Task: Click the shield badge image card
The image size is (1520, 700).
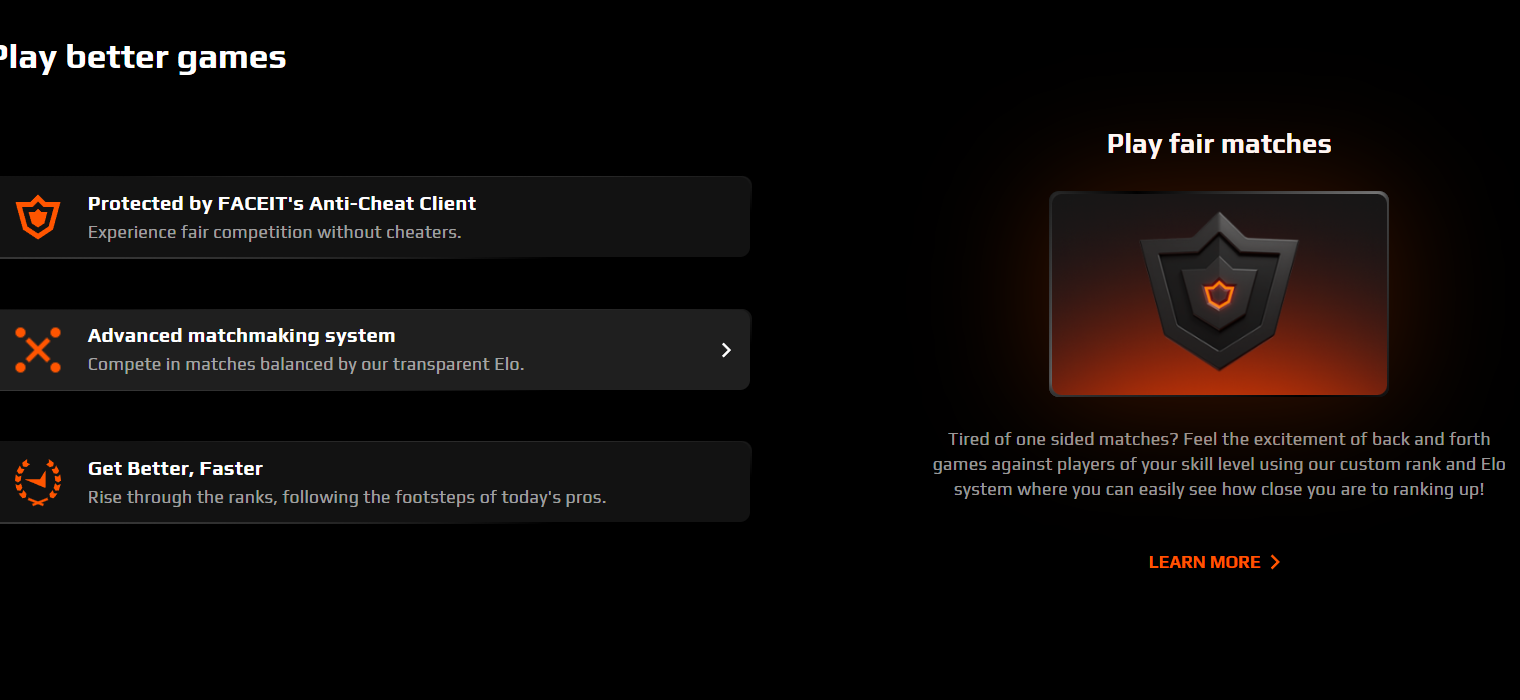Action: coord(1219,294)
